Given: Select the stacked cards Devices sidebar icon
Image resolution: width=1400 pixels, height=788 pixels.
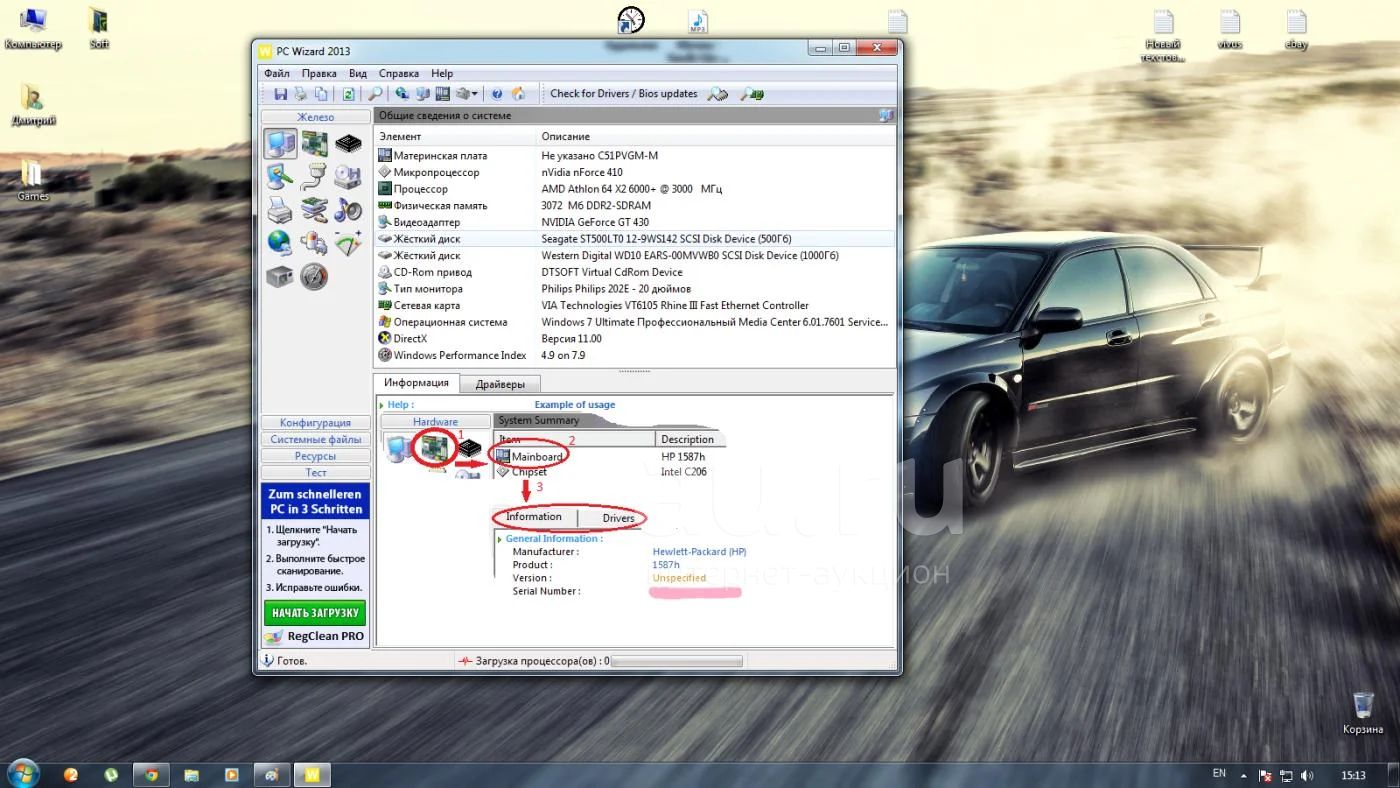Looking at the screenshot, I should click(x=315, y=210).
